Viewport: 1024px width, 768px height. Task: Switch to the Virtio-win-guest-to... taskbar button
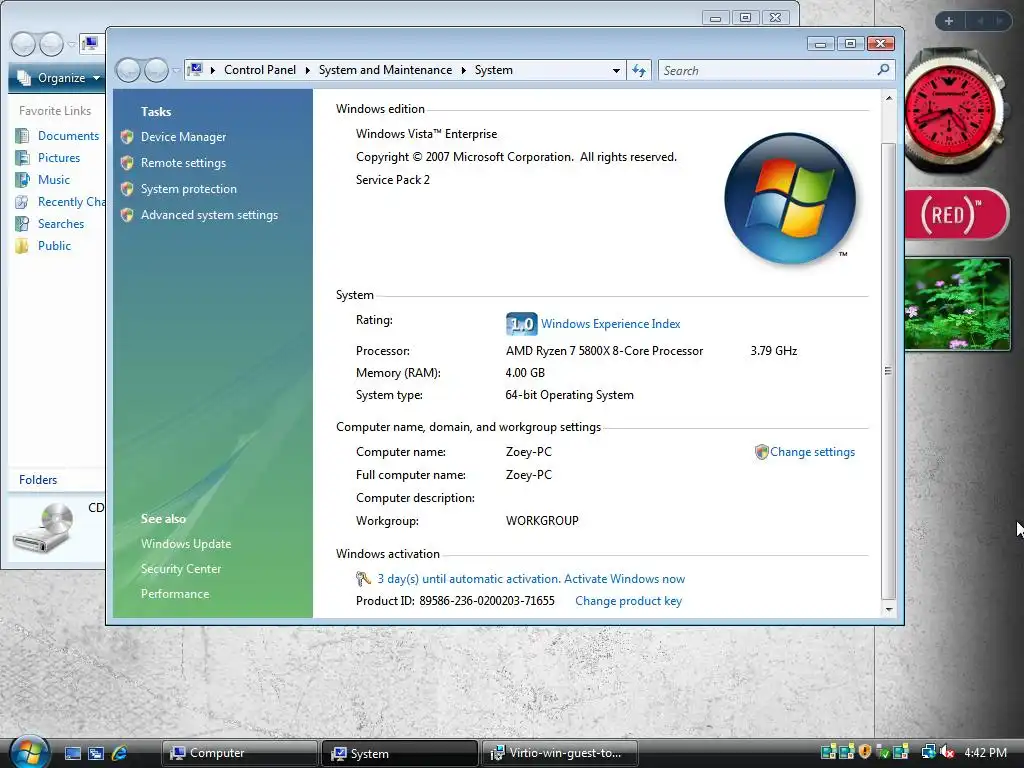(562, 753)
